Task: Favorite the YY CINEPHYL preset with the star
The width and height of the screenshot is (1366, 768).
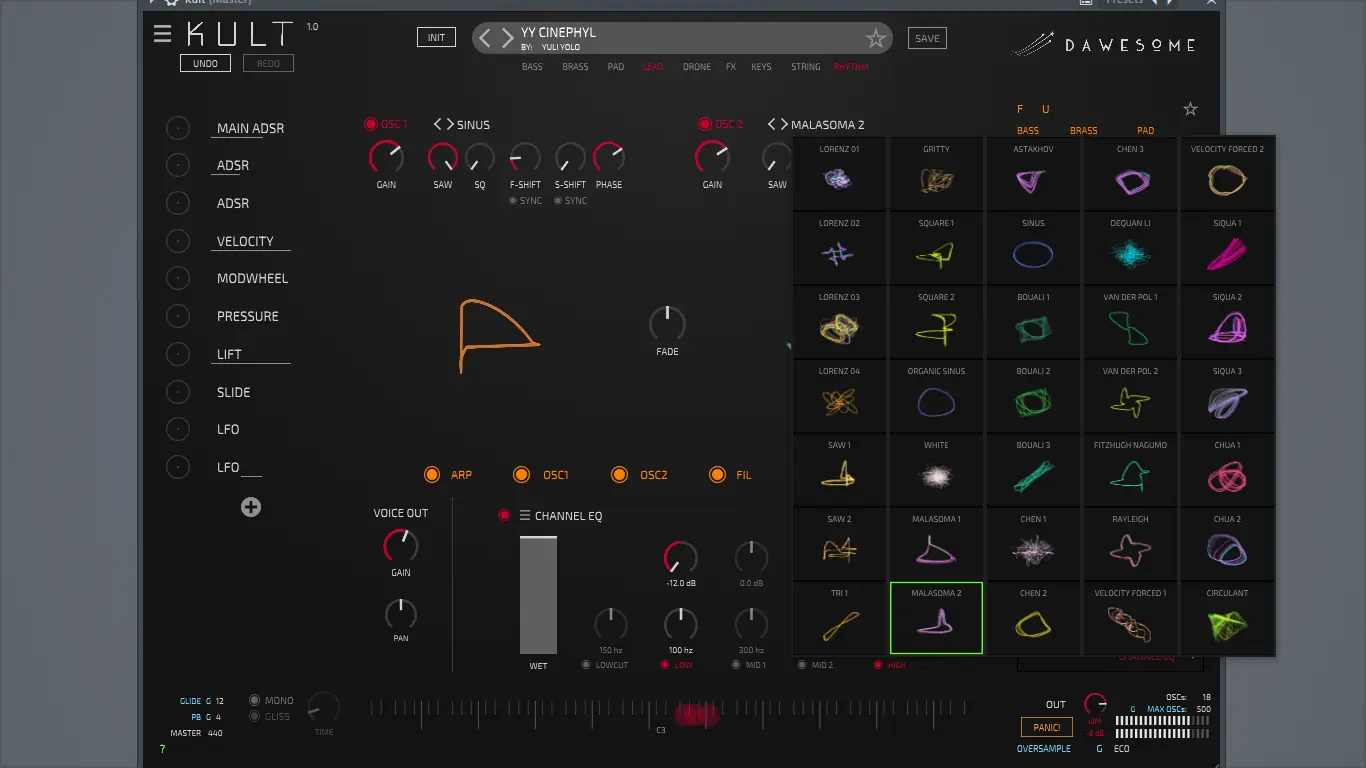Action: (876, 39)
